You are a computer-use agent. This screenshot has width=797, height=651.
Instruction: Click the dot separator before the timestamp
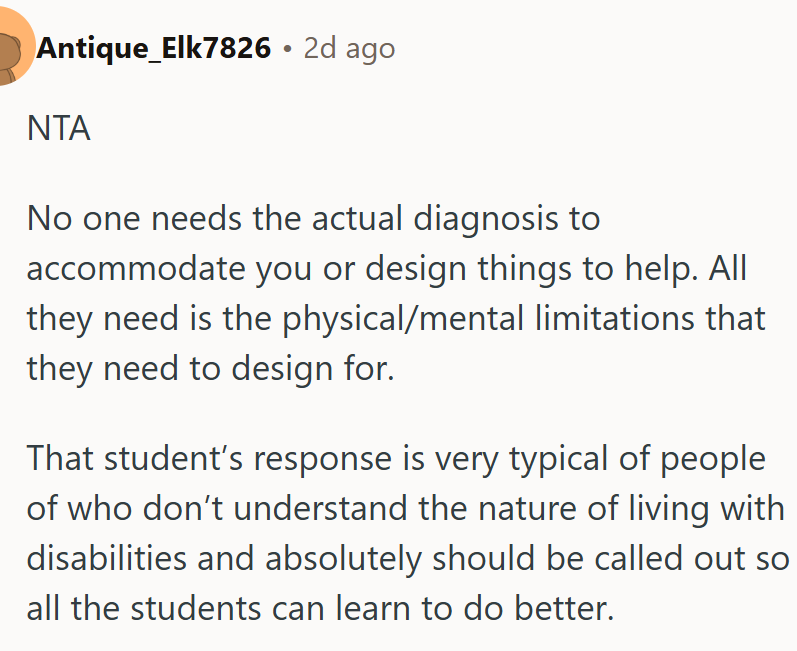click(x=287, y=49)
